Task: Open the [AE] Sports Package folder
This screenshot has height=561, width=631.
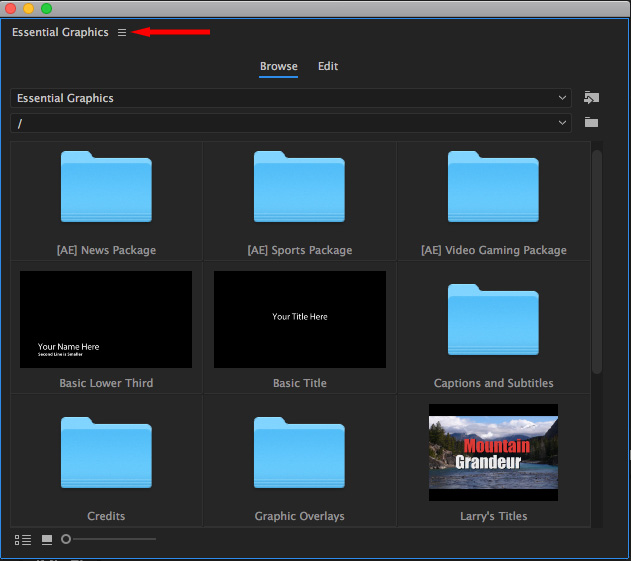Action: (299, 187)
